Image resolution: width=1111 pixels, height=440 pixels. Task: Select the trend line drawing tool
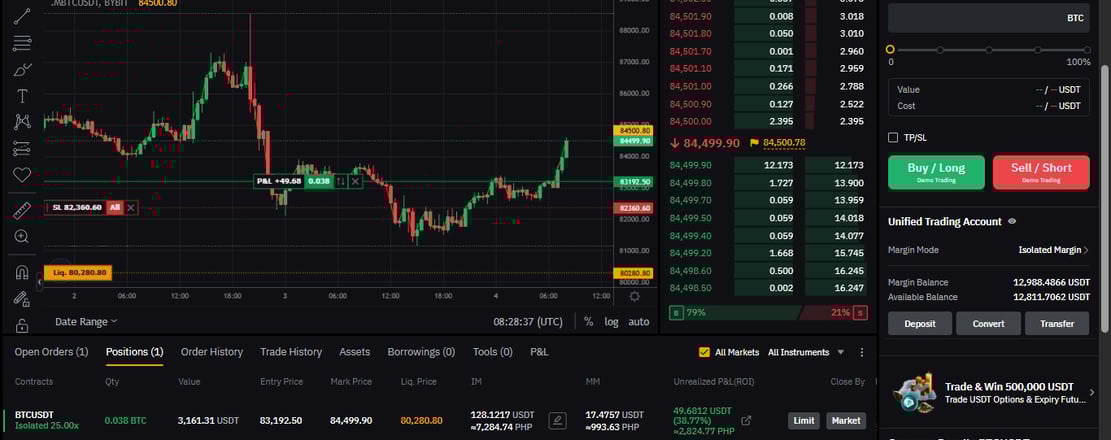(x=22, y=16)
